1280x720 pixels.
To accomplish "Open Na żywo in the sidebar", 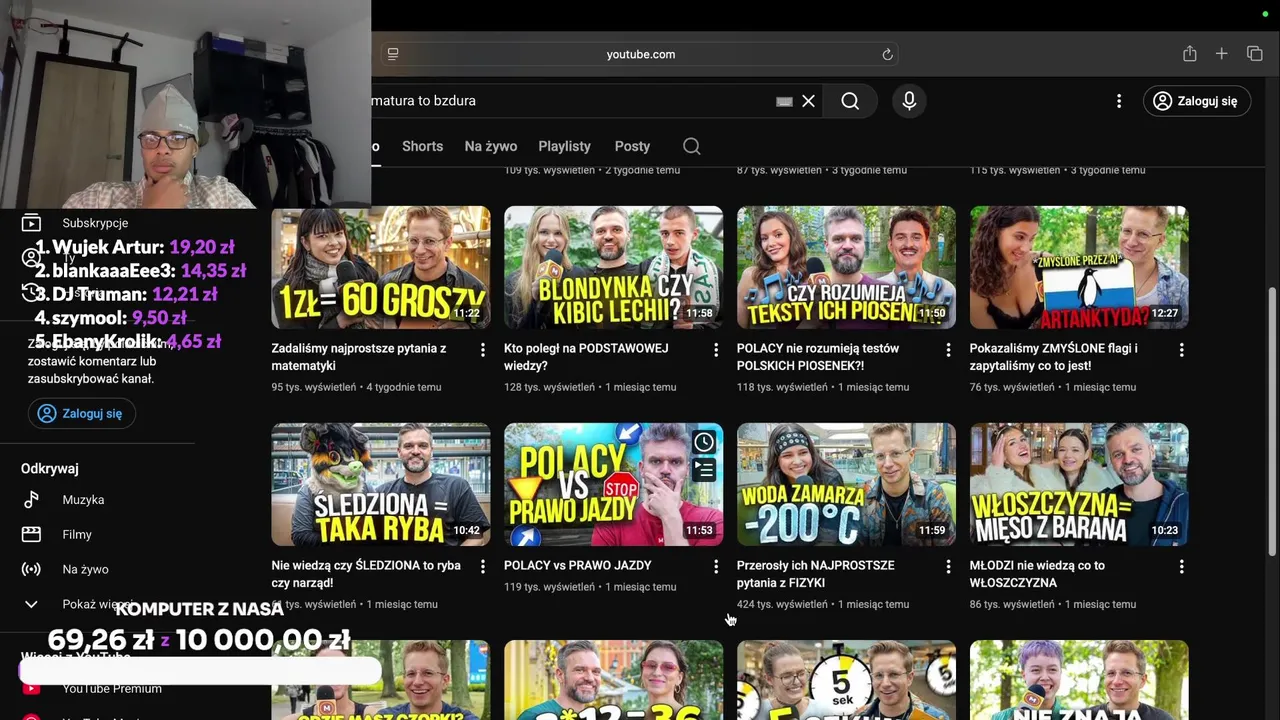I will point(85,570).
